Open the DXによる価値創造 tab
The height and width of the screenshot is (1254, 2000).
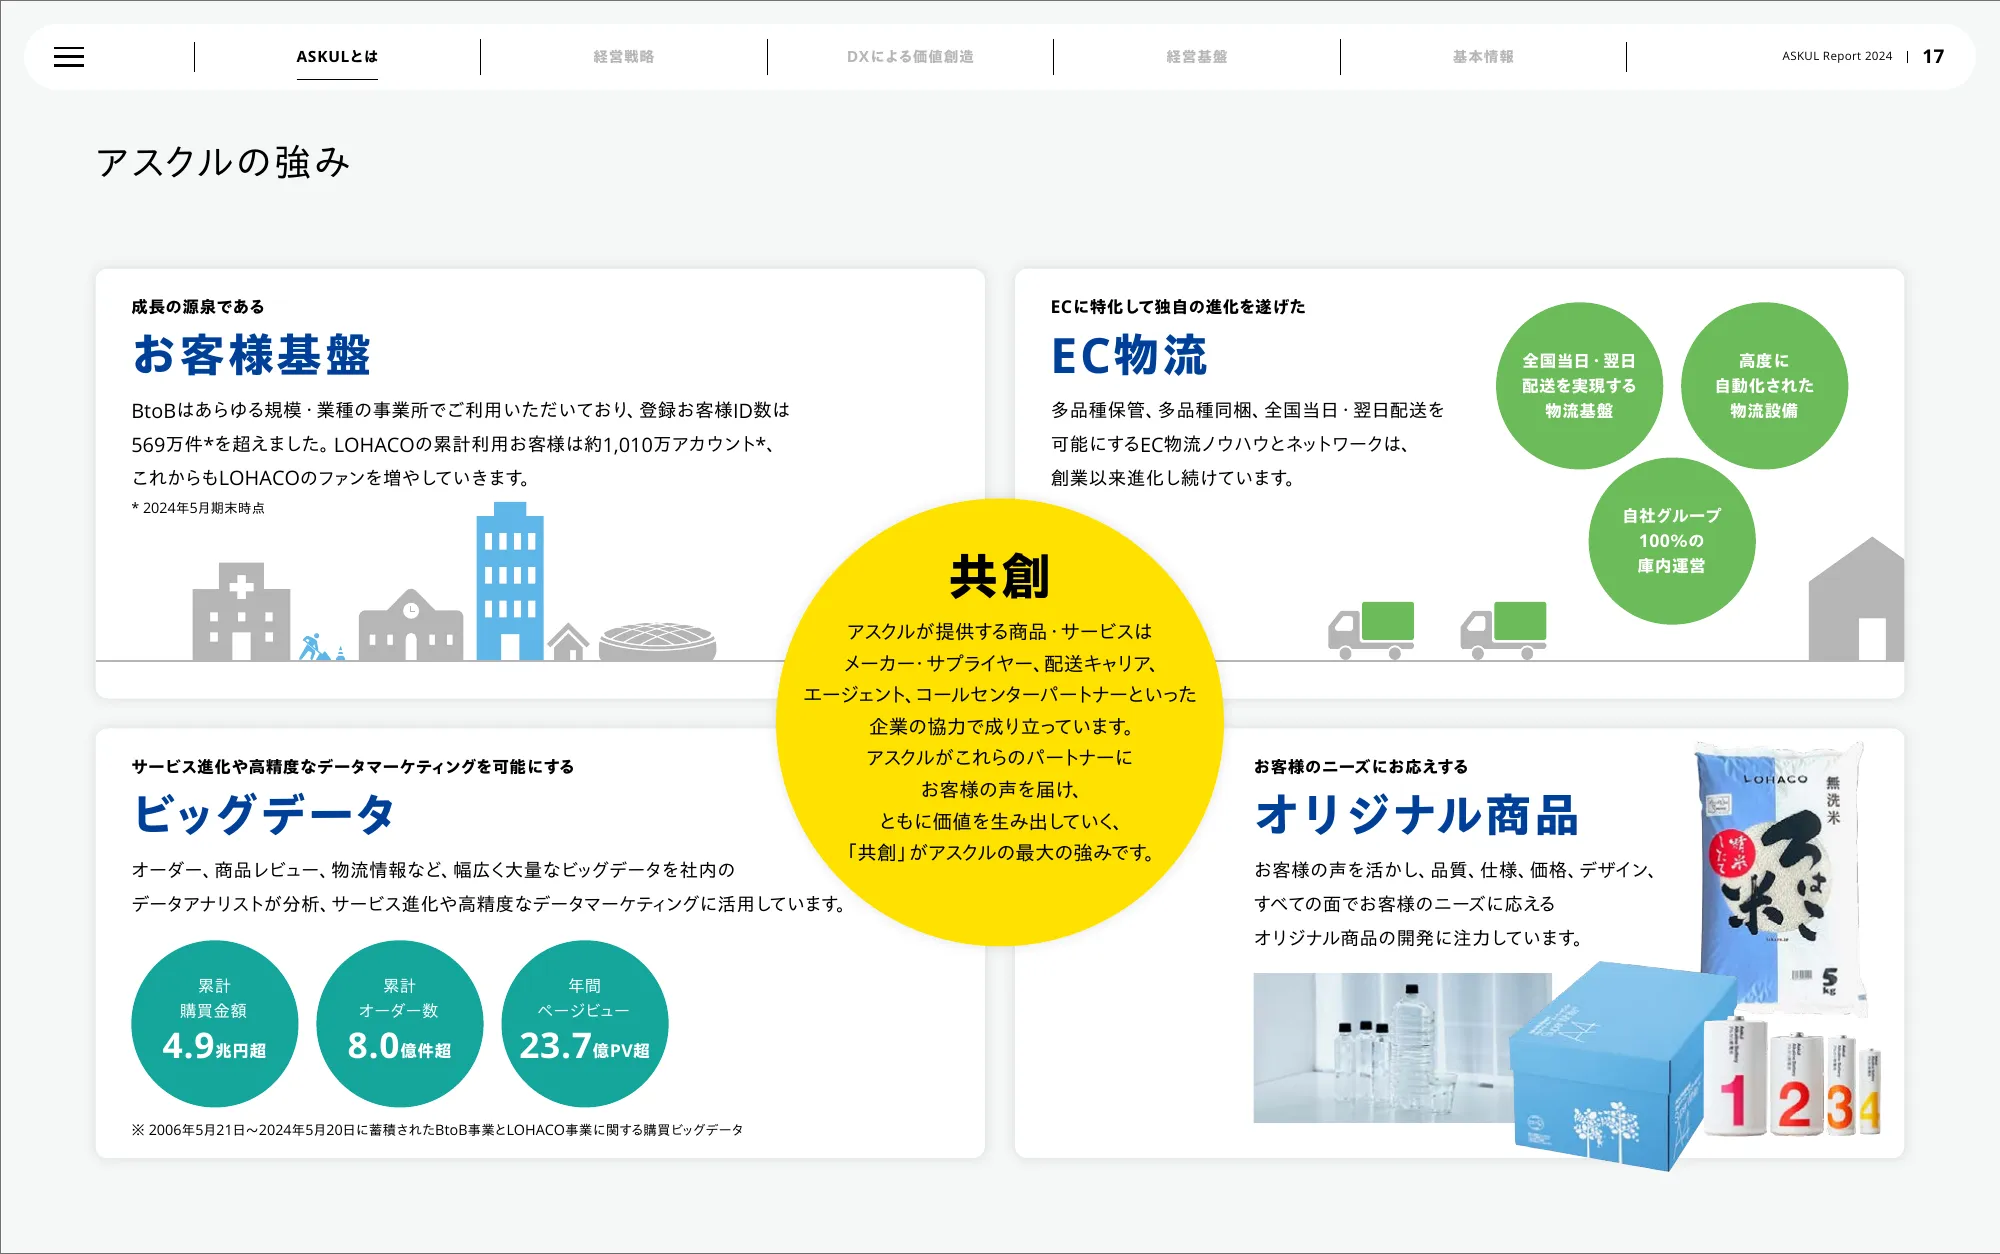[x=910, y=57]
